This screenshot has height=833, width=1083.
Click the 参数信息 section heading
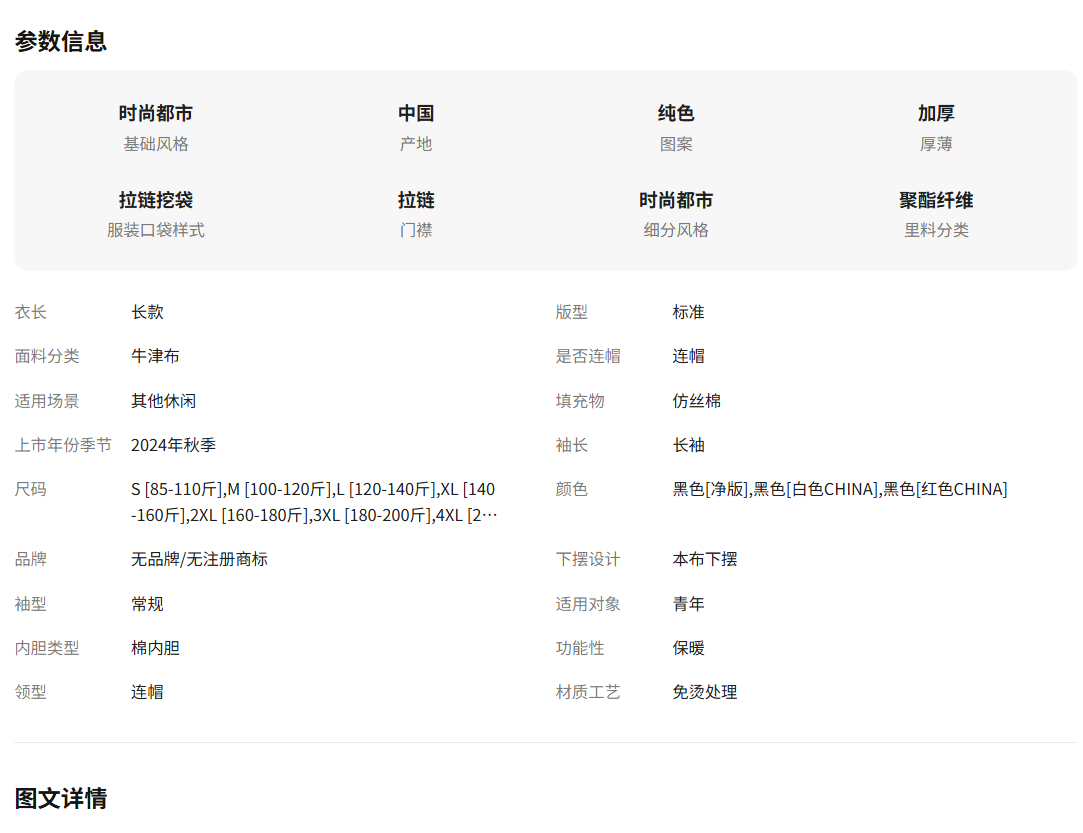pyautogui.click(x=61, y=41)
